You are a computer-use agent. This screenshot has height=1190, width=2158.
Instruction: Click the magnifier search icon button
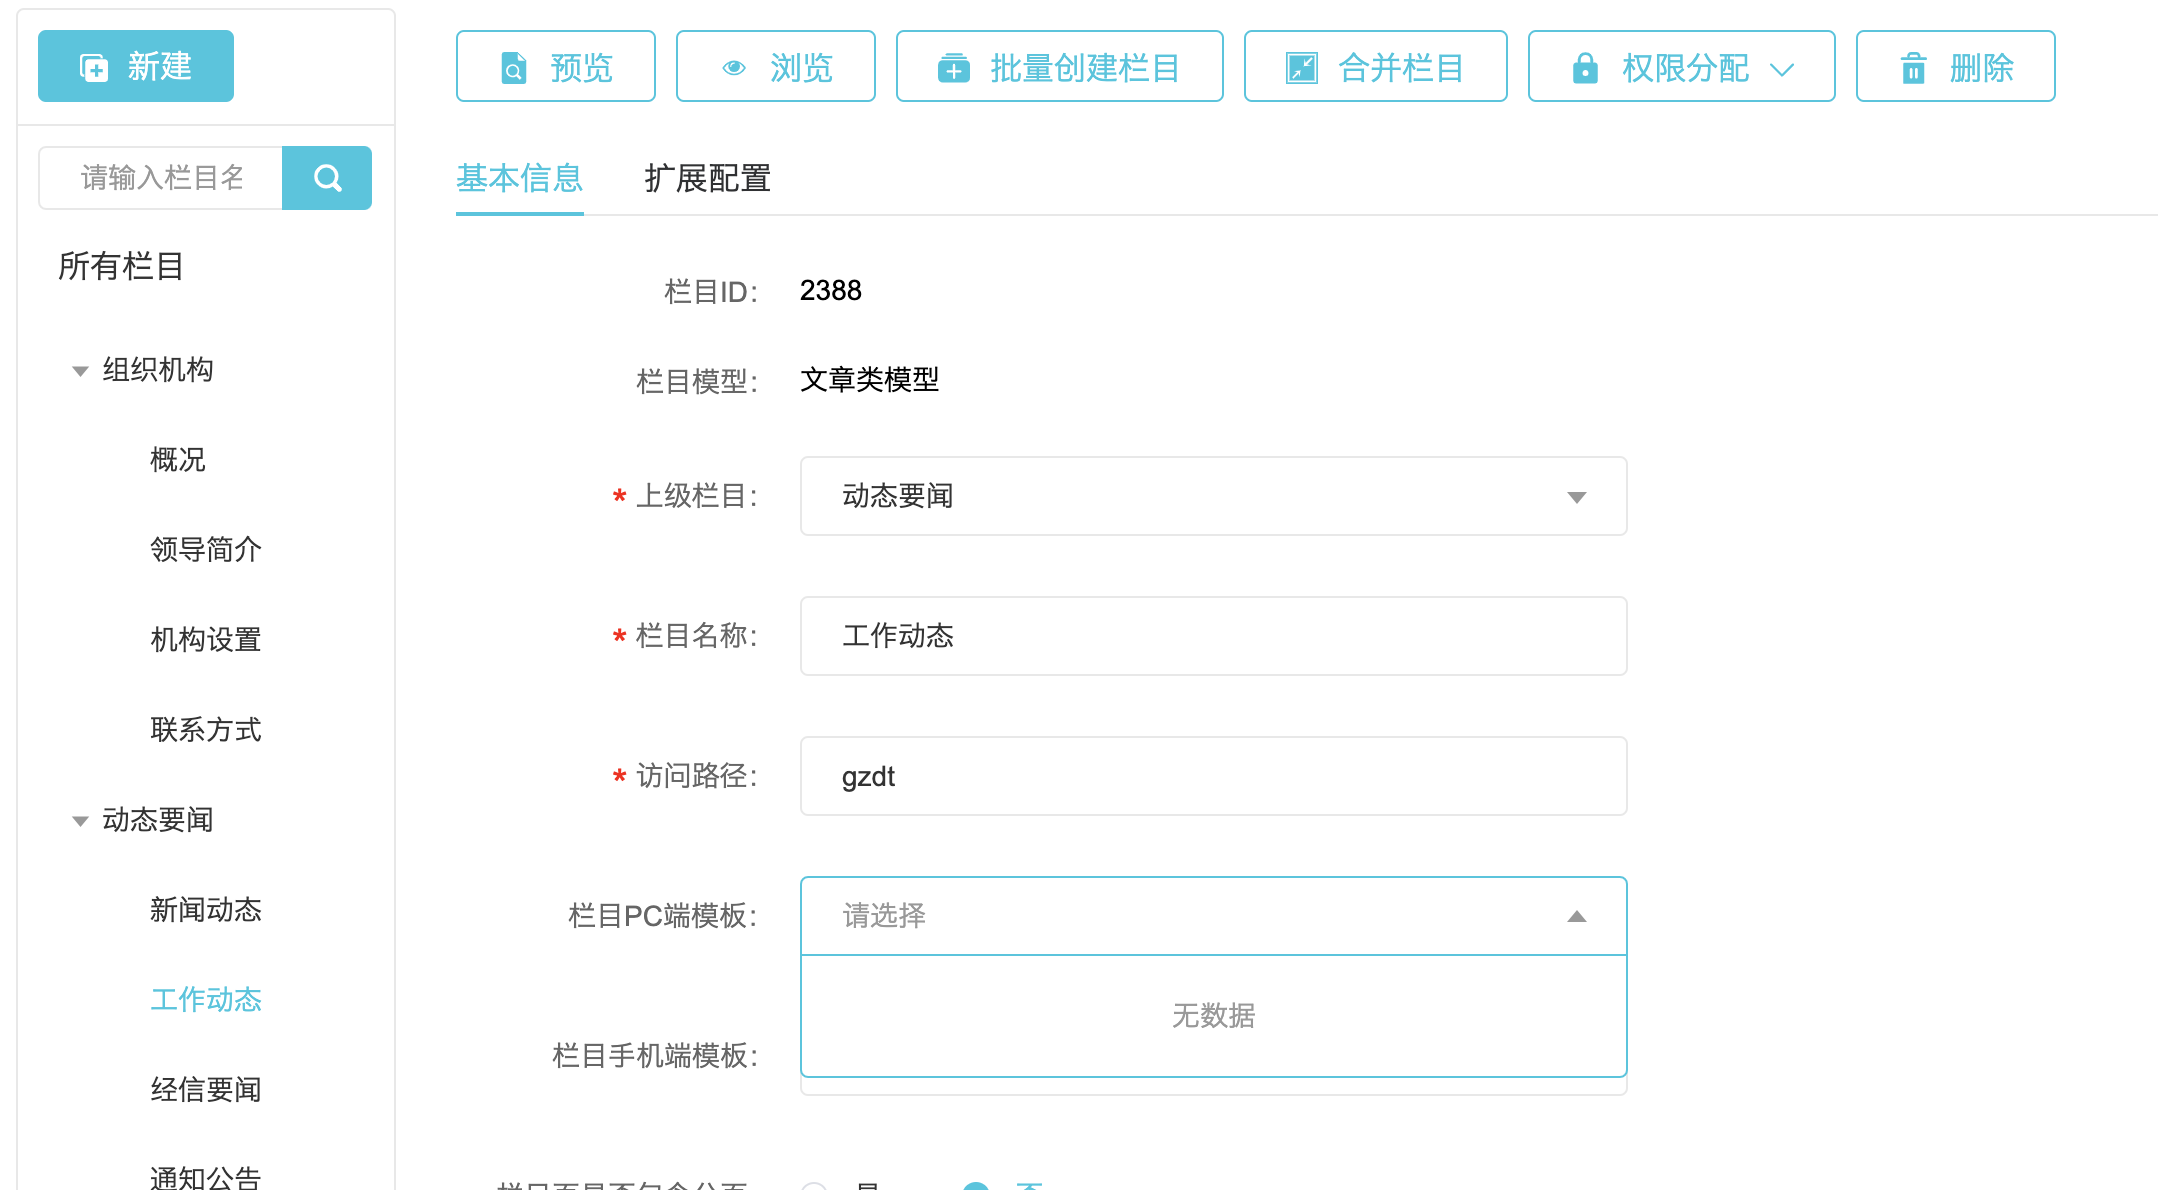pos(327,178)
